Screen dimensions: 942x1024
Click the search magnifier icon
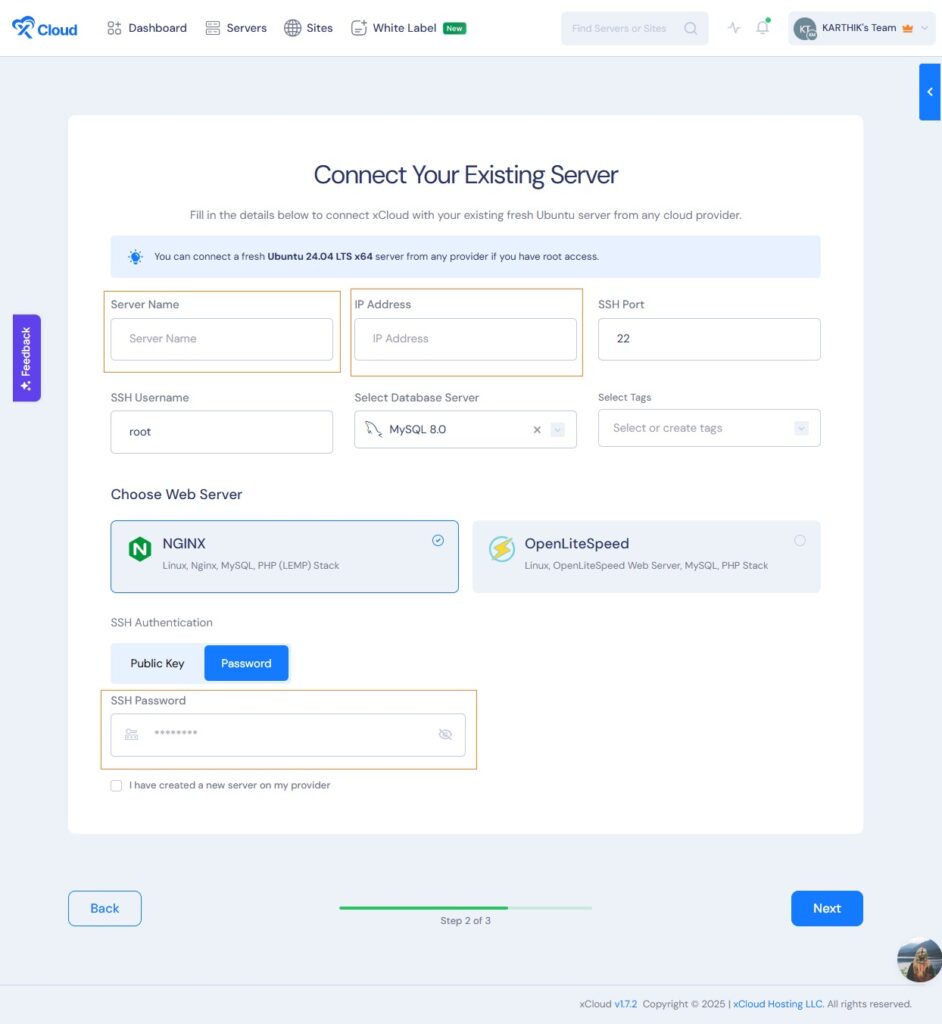690,28
